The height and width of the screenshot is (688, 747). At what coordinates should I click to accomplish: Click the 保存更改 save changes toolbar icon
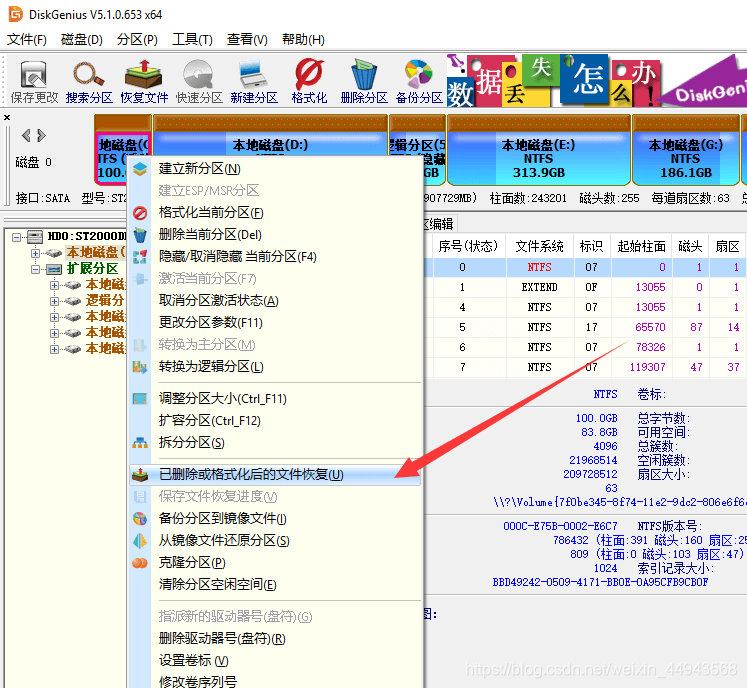coord(34,82)
